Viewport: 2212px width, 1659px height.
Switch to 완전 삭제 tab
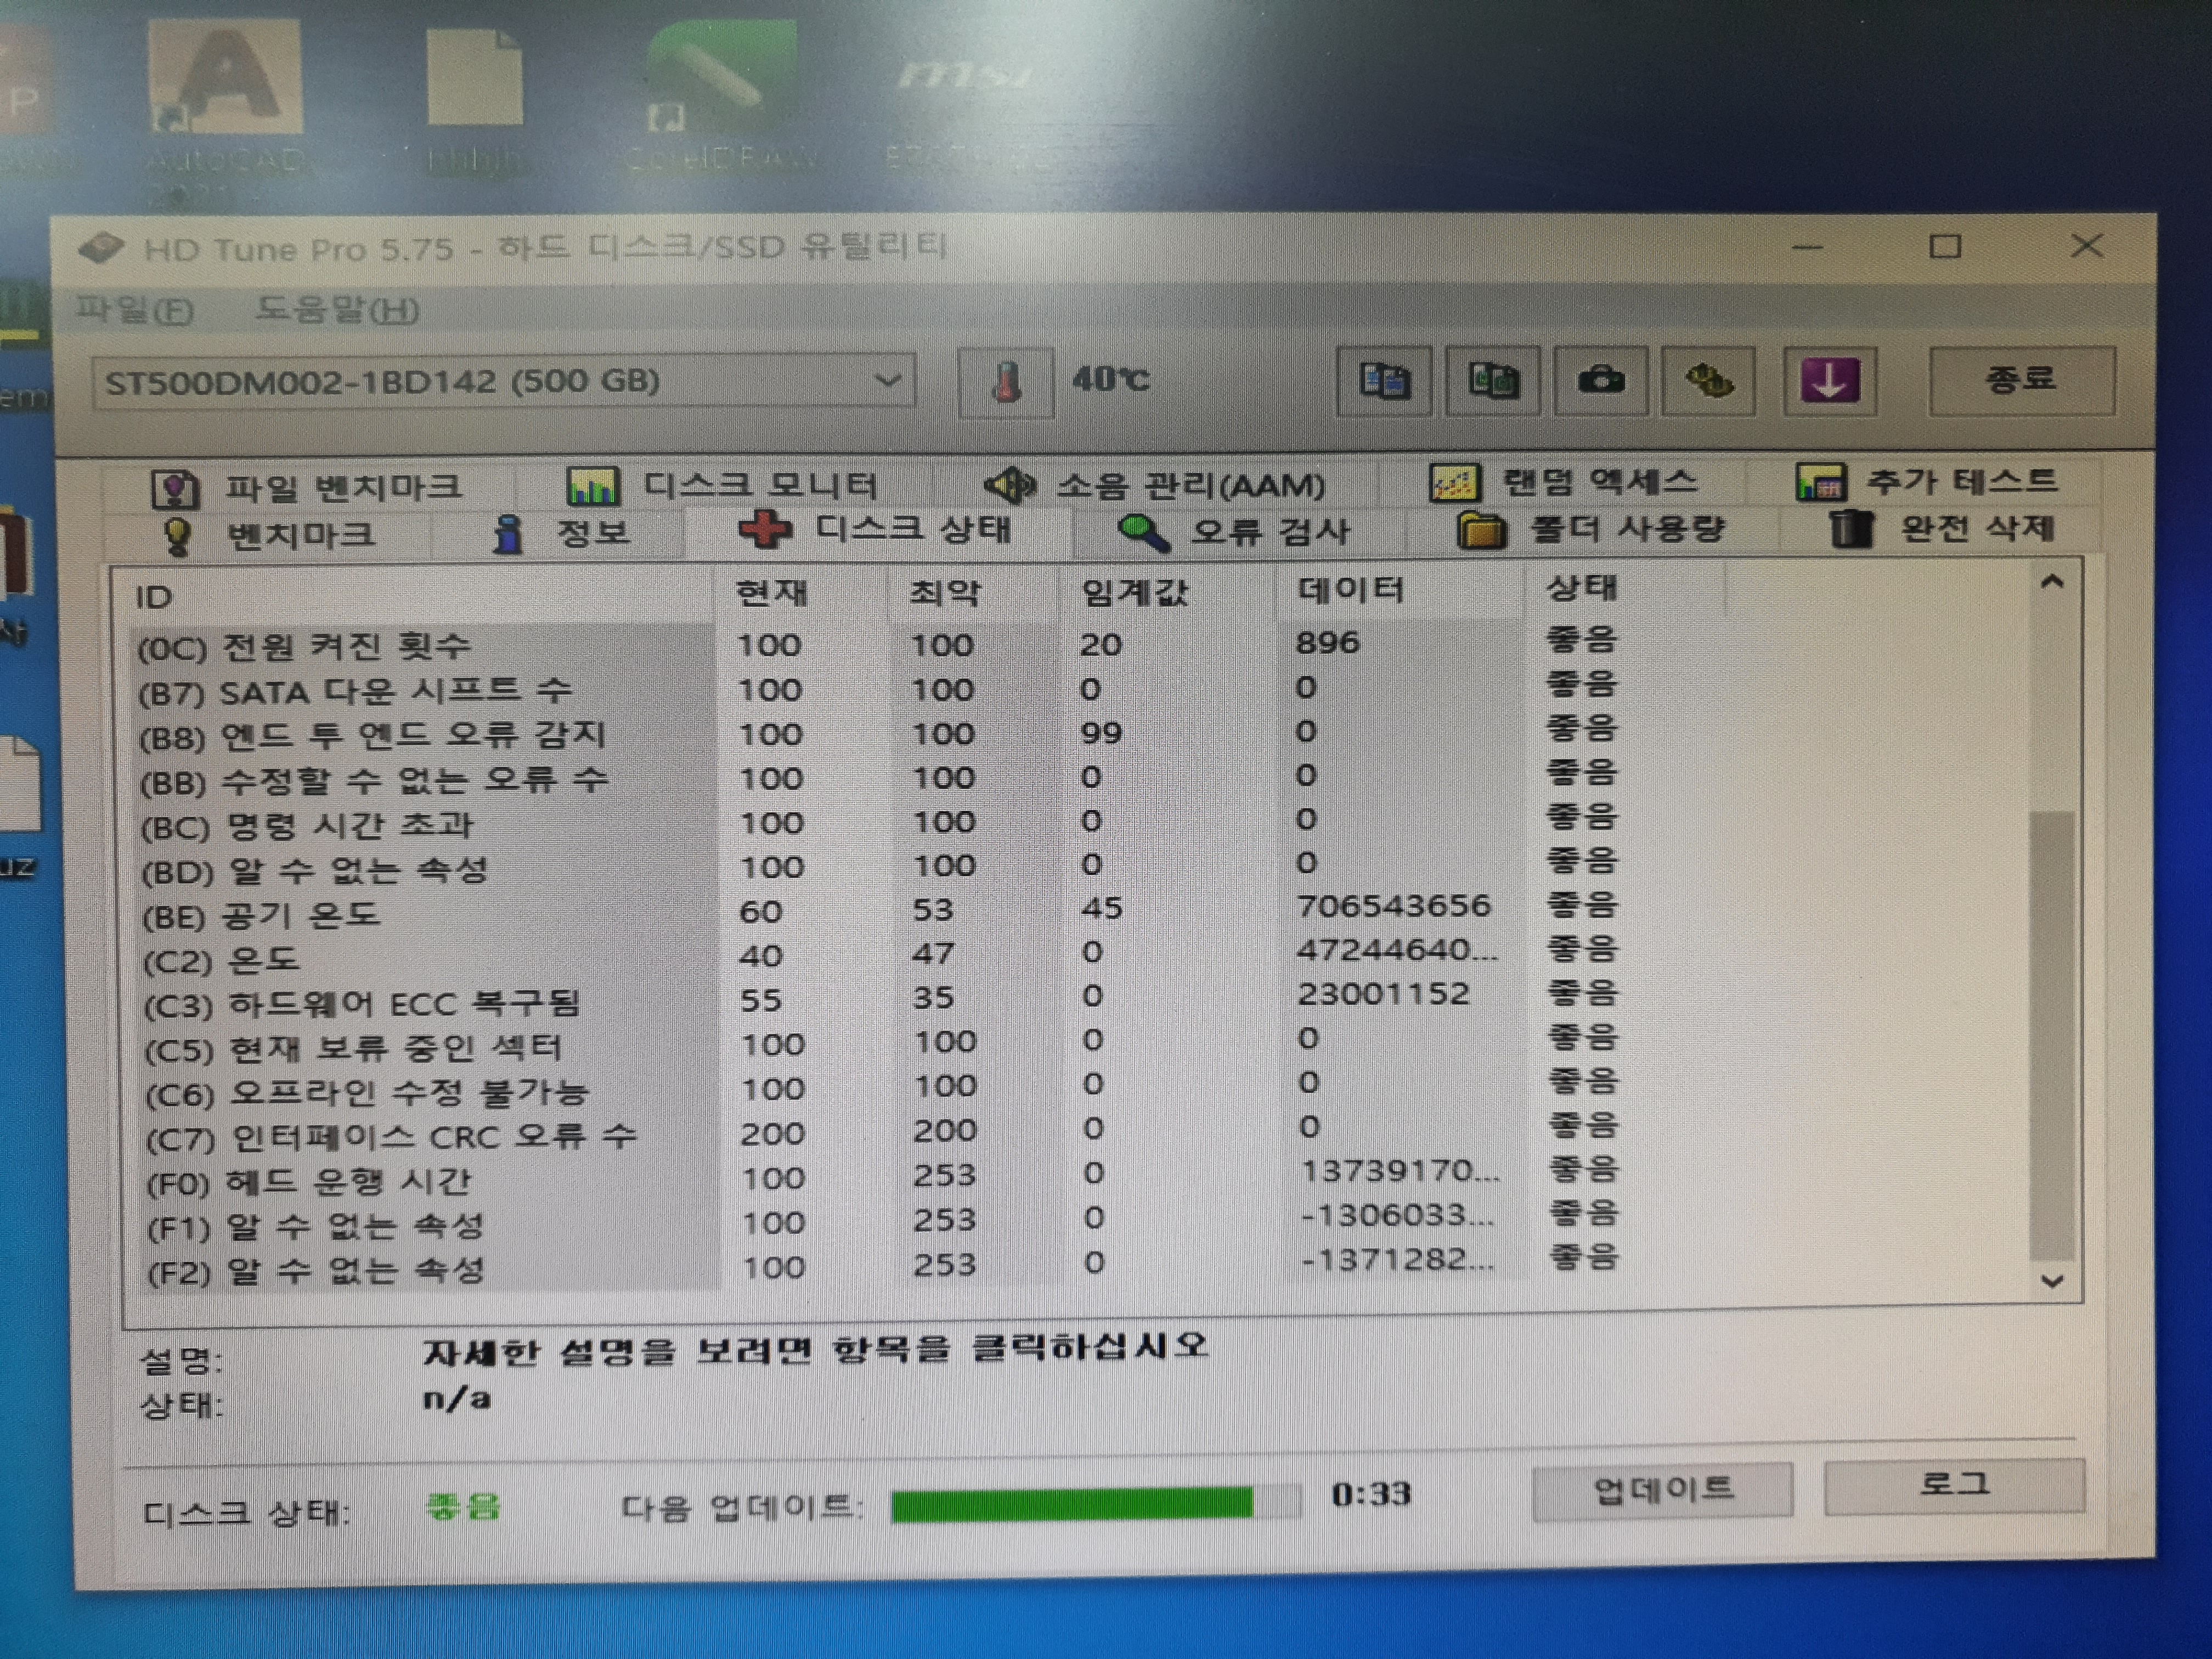click(1942, 528)
